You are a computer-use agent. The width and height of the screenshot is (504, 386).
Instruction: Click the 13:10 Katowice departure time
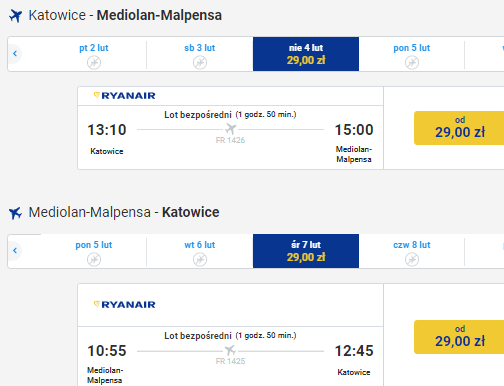[x=107, y=130]
